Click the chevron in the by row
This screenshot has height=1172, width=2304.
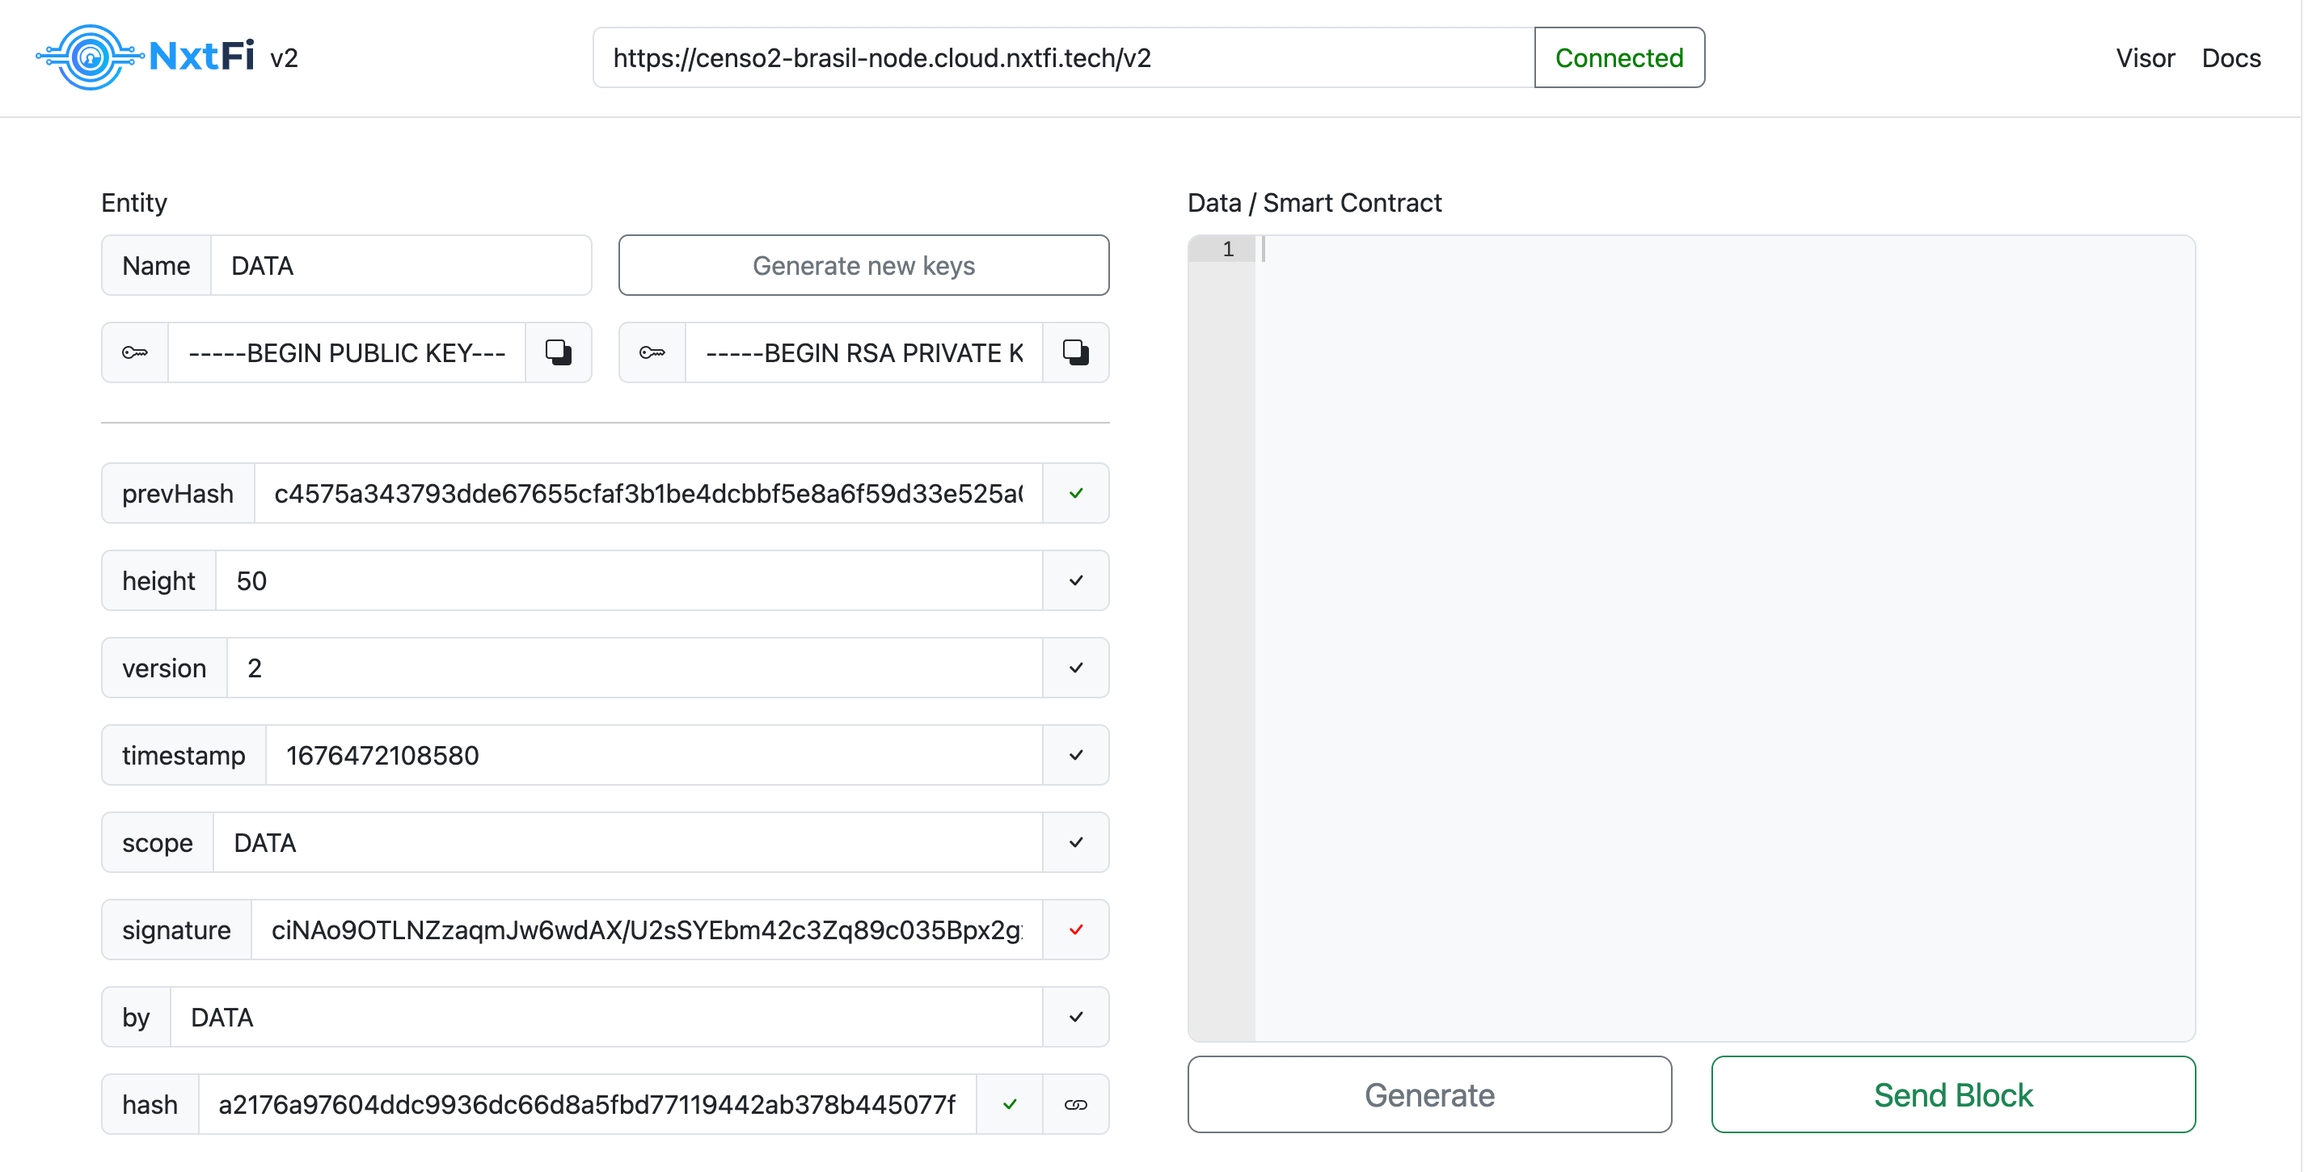coord(1075,1017)
